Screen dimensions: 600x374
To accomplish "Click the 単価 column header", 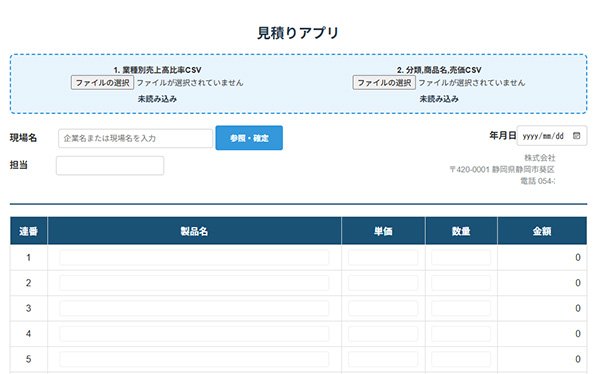I will 383,231.
